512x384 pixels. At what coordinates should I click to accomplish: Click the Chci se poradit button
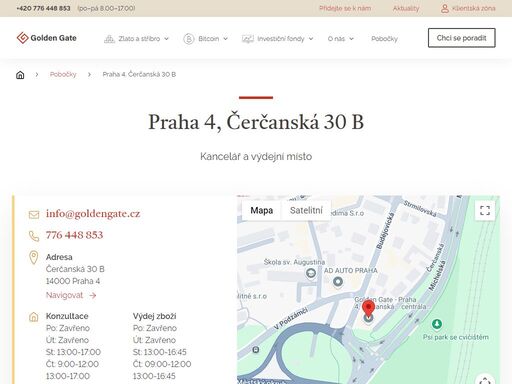(x=462, y=38)
